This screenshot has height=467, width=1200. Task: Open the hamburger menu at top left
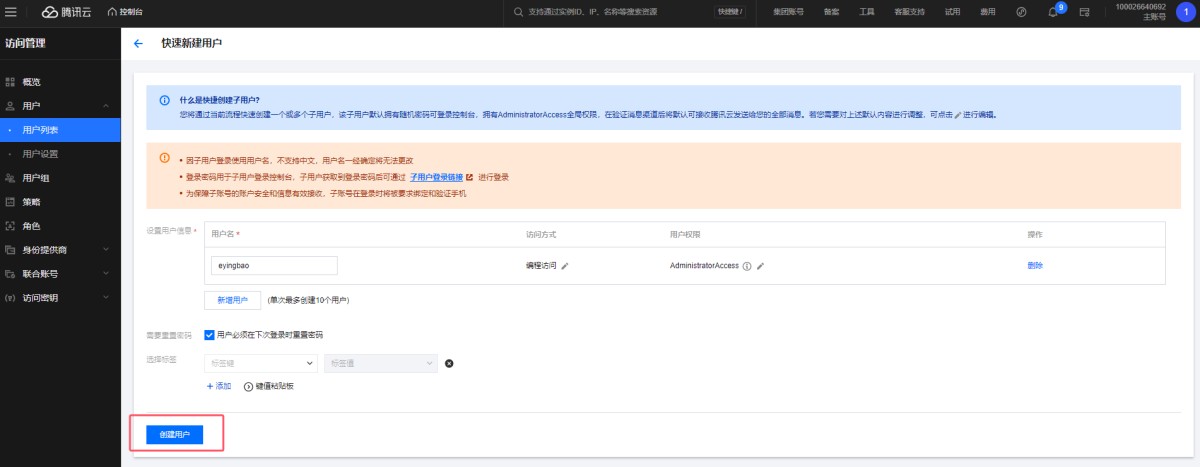pyautogui.click(x=11, y=12)
